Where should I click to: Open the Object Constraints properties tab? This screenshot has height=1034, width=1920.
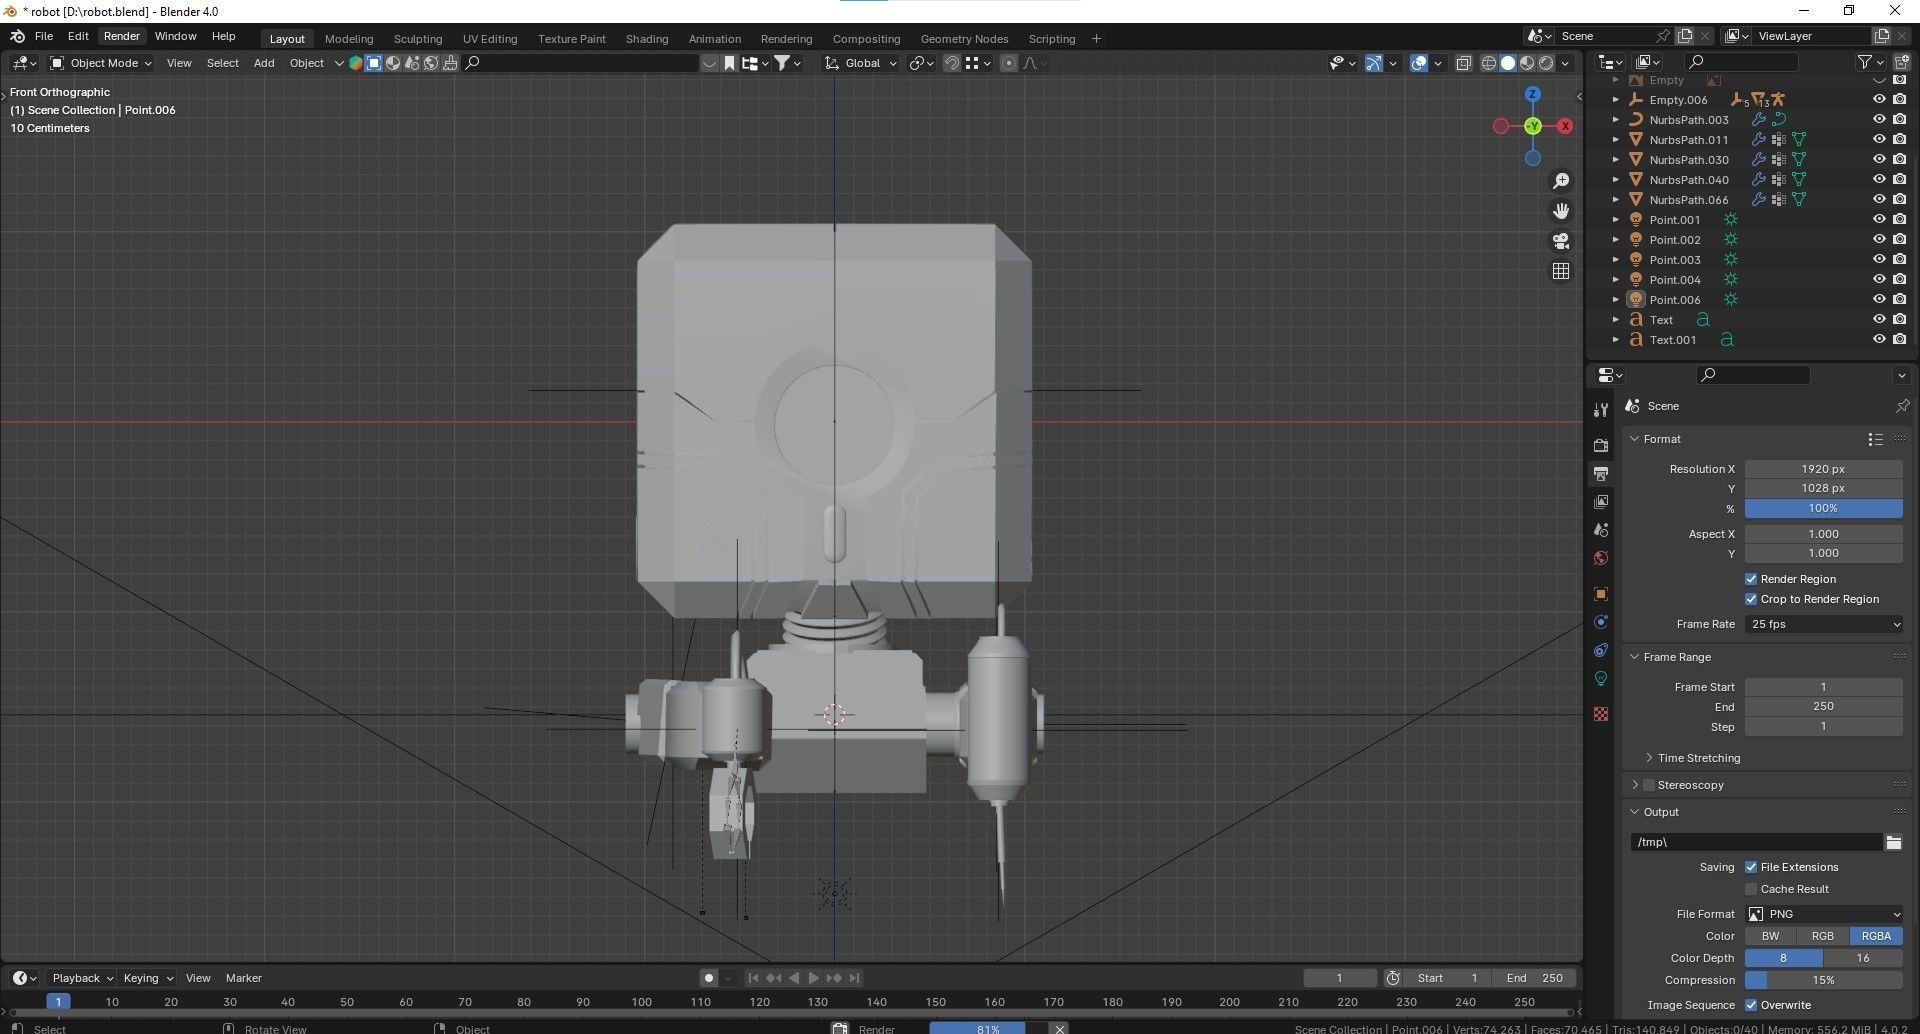pos(1601,650)
